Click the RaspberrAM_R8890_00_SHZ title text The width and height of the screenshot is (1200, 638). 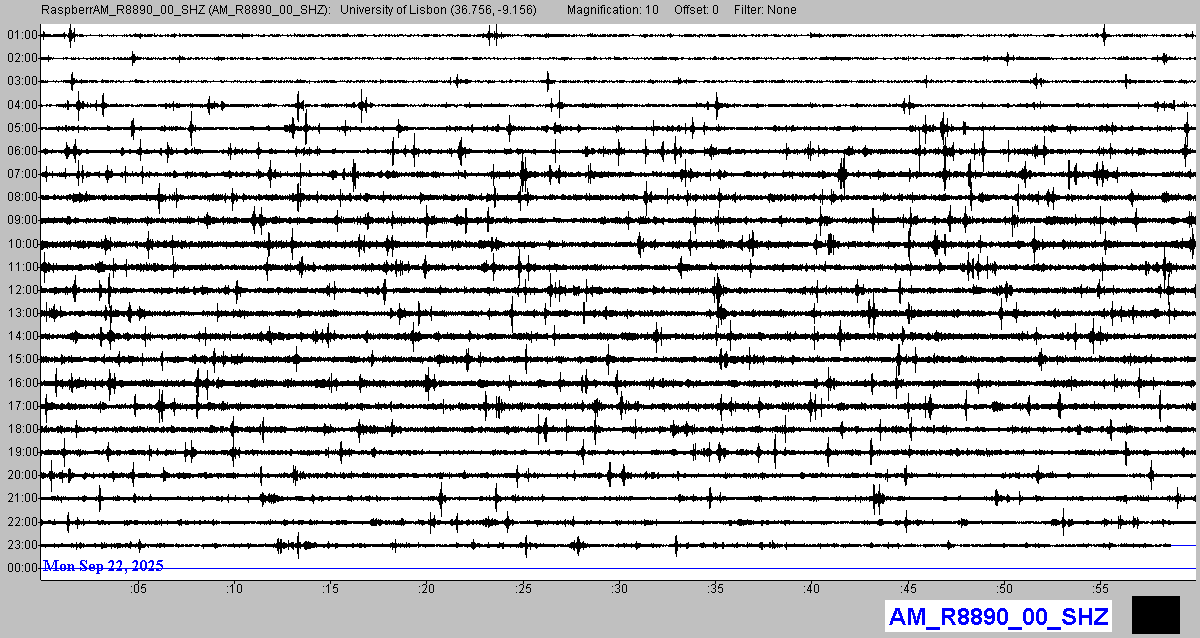[186, 10]
